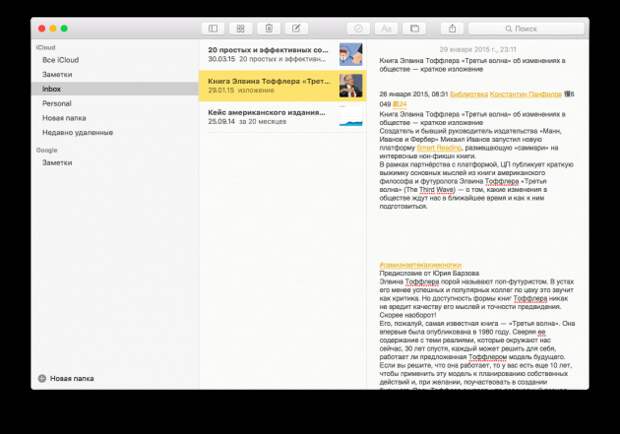Viewport: 620px width, 434px height.
Task: Click date 25.09.14 in notes list
Action: click(x=221, y=121)
